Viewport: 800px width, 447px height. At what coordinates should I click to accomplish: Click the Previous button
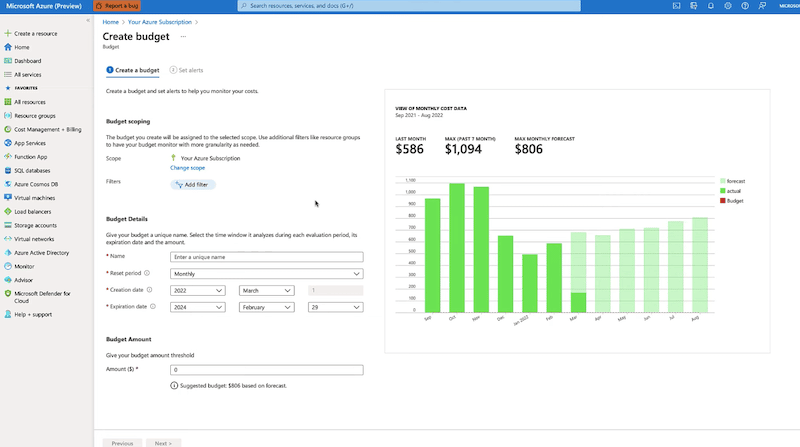tap(122, 443)
